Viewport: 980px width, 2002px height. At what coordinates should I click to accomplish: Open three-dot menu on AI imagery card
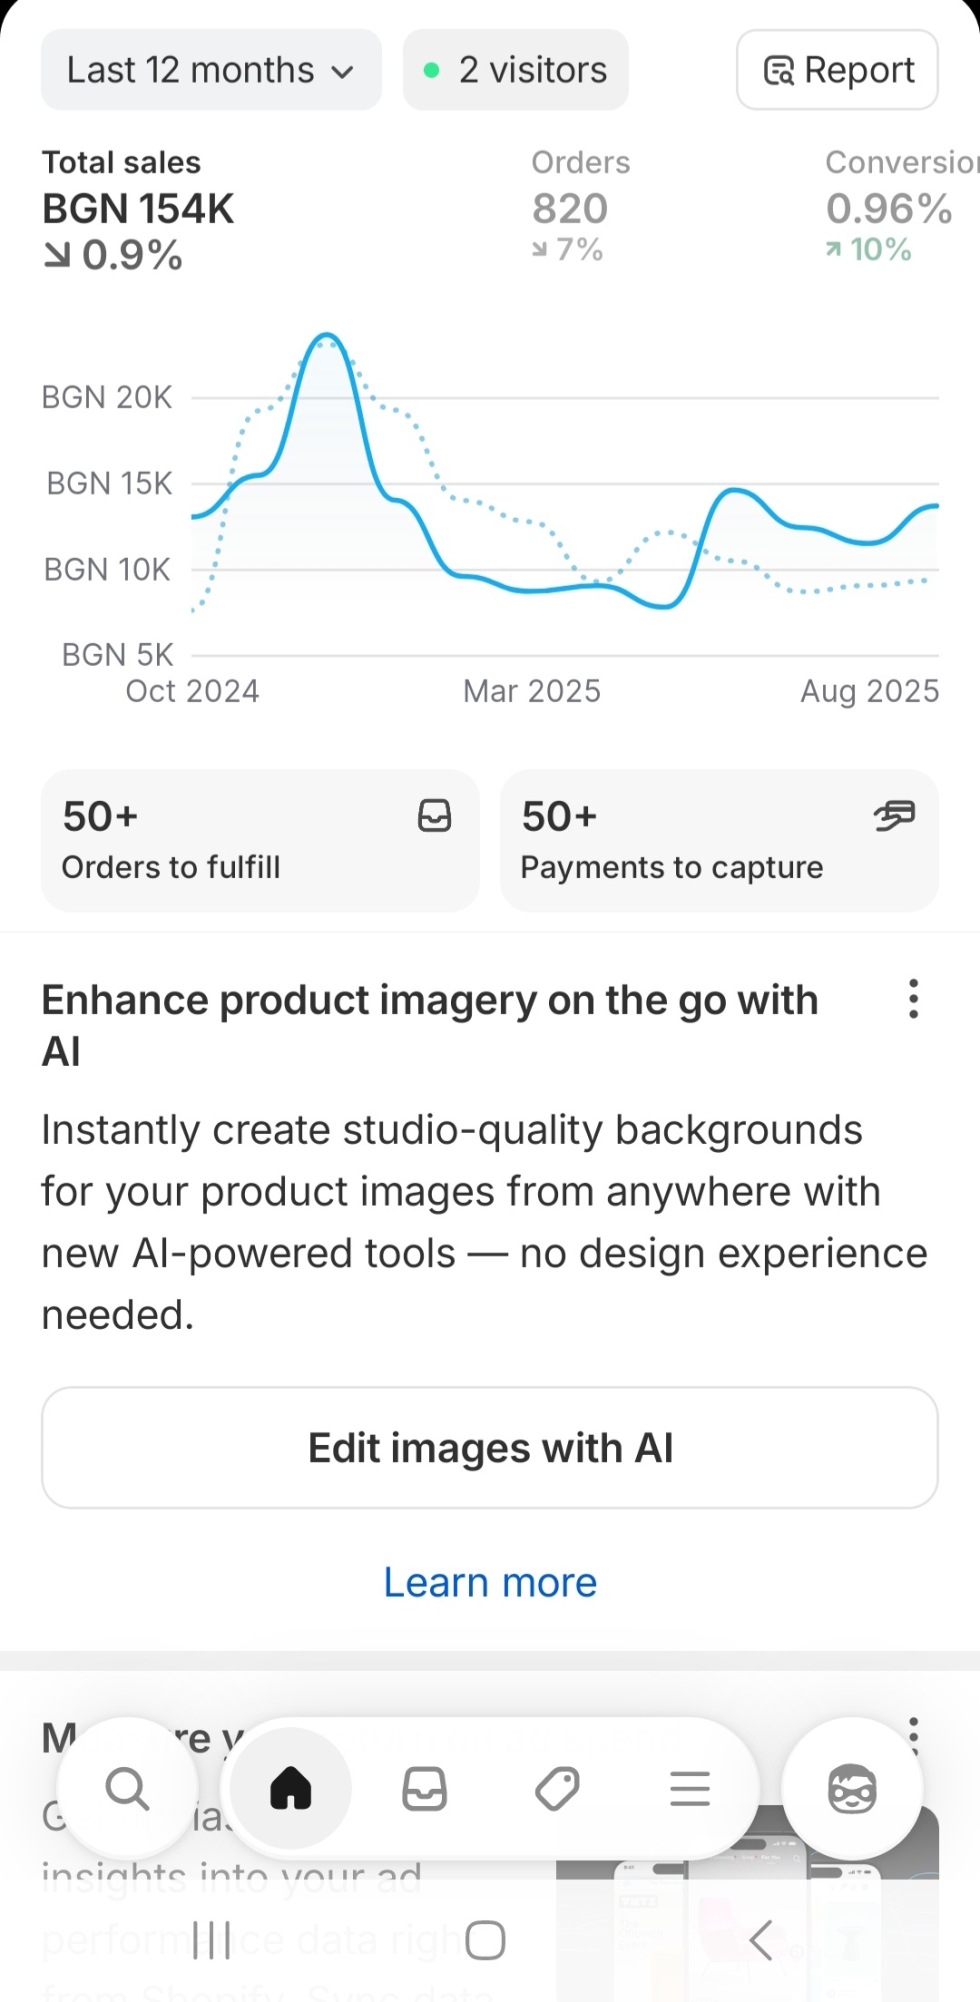(x=913, y=999)
